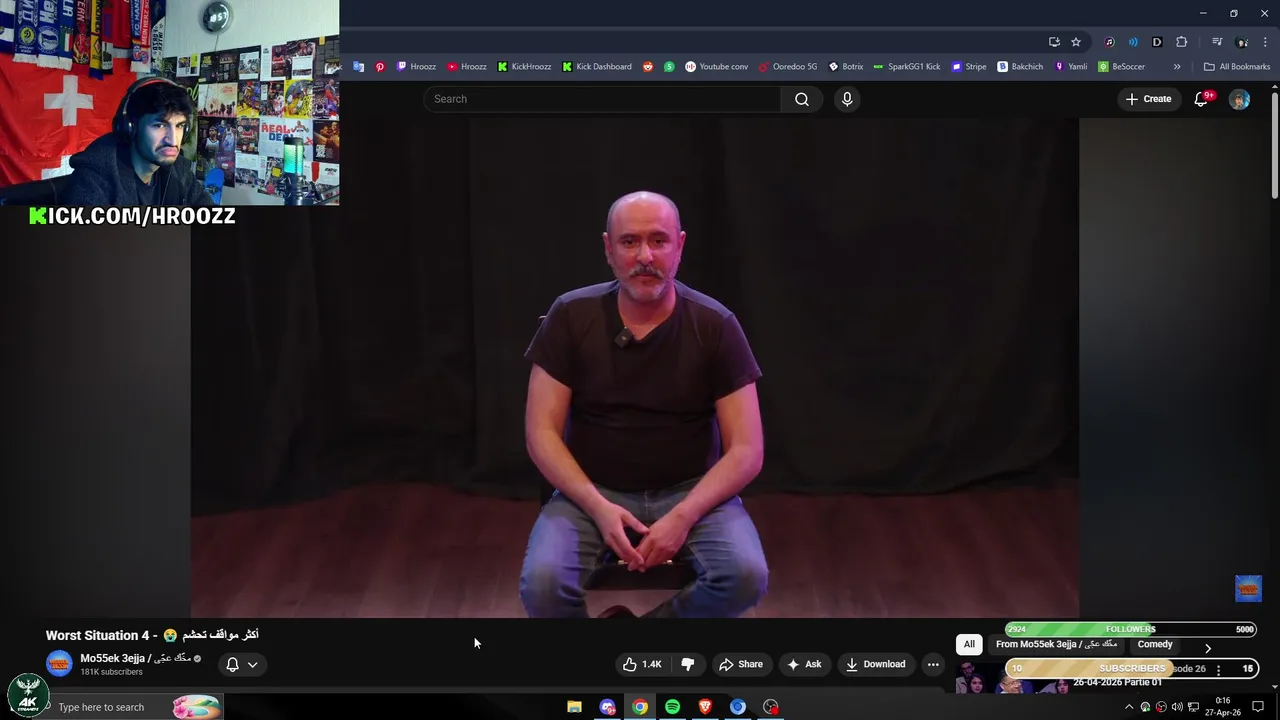
Task: Click the search magnifier button
Action: pyautogui.click(x=801, y=99)
